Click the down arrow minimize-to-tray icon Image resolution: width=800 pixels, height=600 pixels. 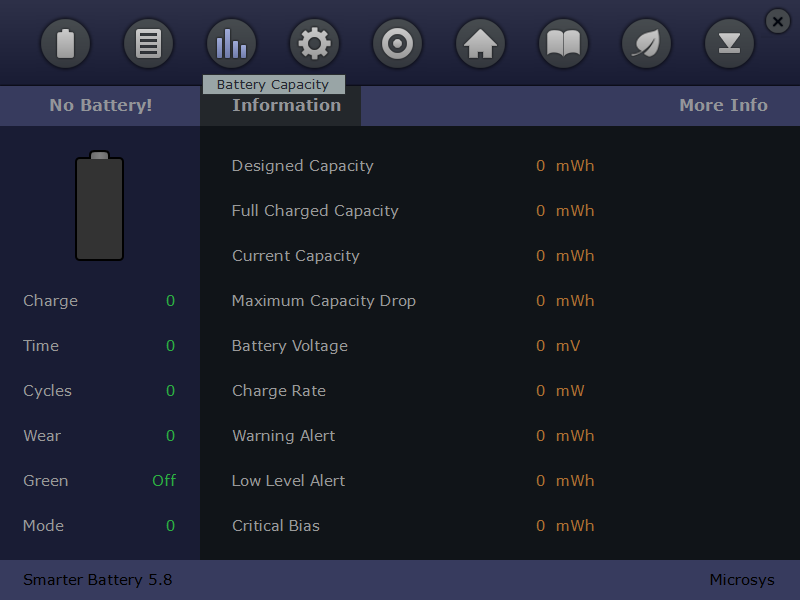(729, 44)
